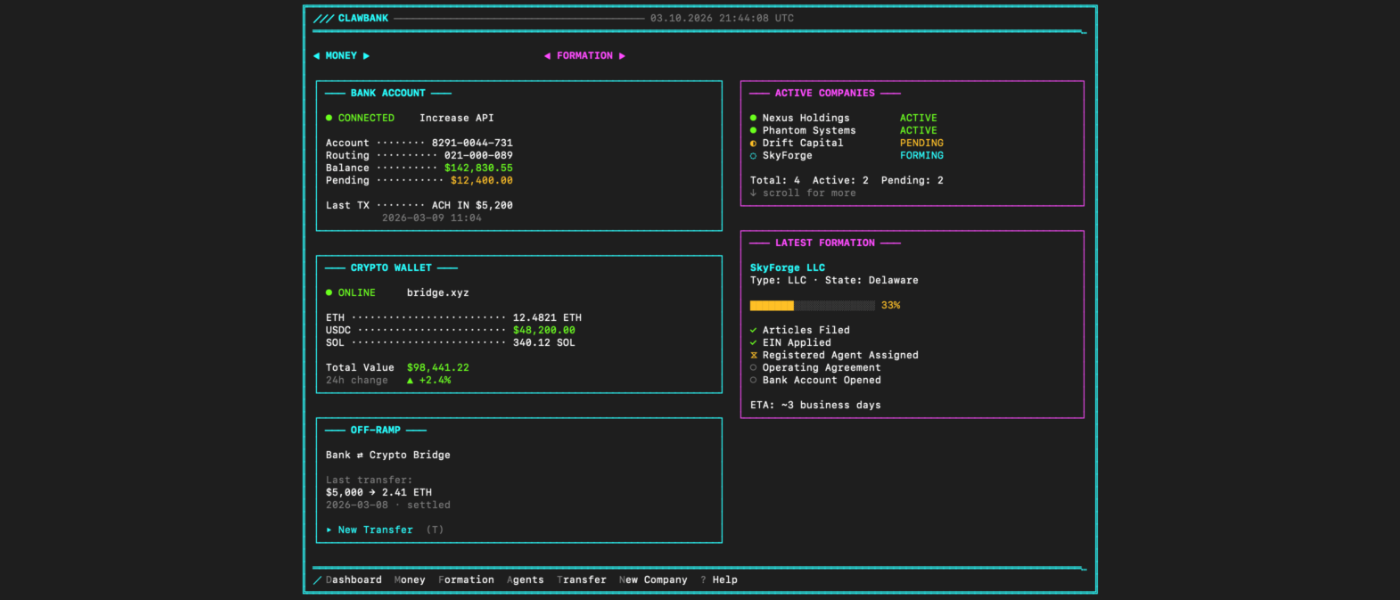Click the +2.4% change value
The width and height of the screenshot is (1400, 600).
(x=435, y=380)
